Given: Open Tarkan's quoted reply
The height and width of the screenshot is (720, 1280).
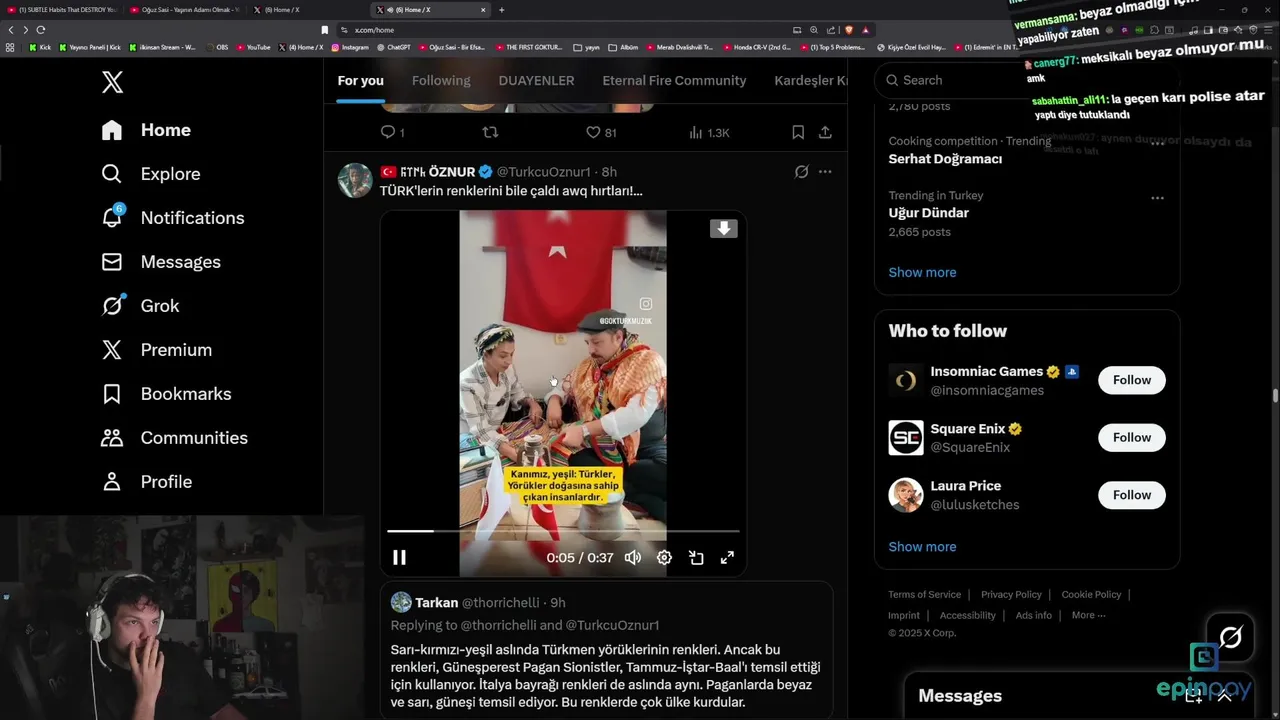Looking at the screenshot, I should [x=606, y=650].
